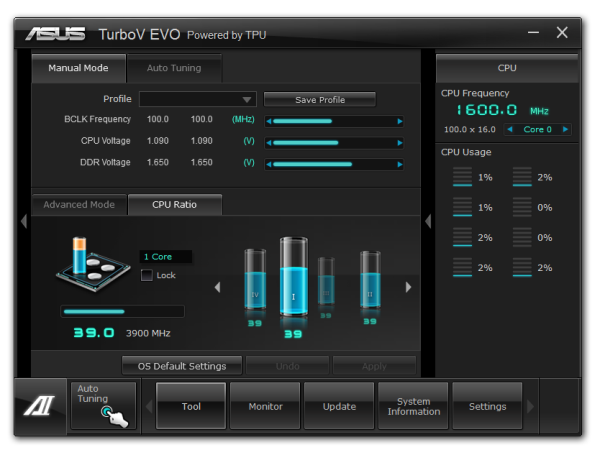The width and height of the screenshot is (600, 455).
Task: Close the TurboV EVO window
Action: [562, 33]
